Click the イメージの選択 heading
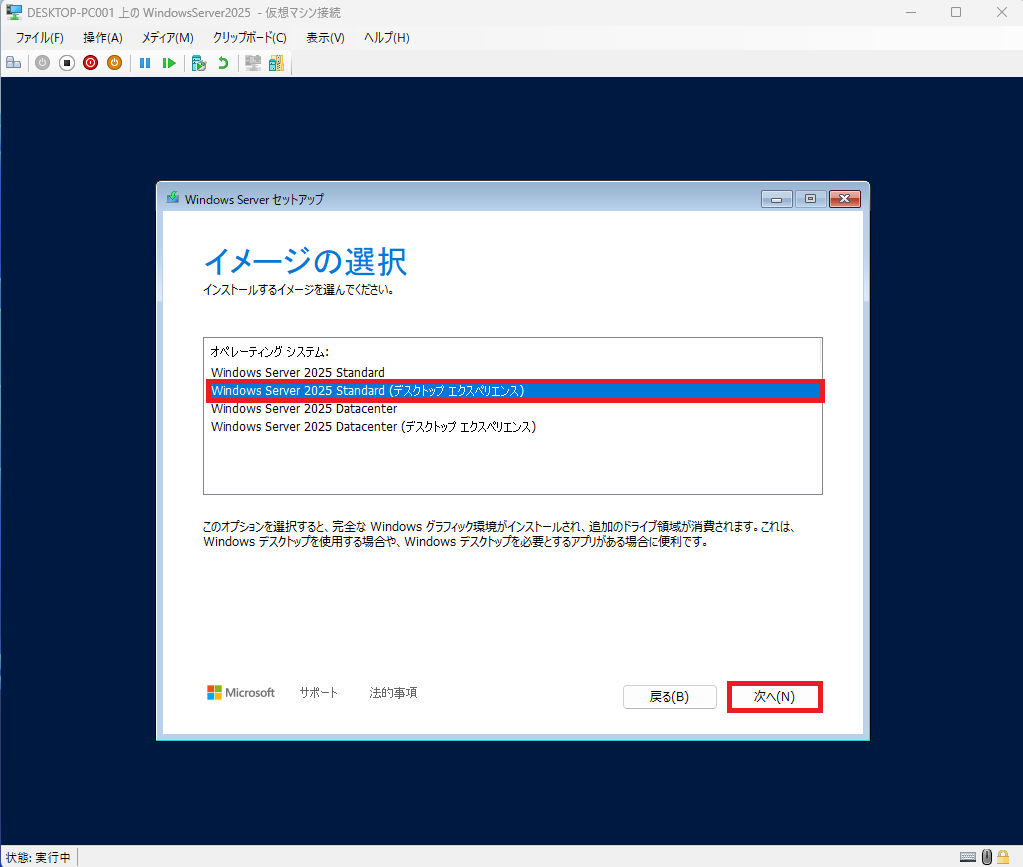 point(305,262)
